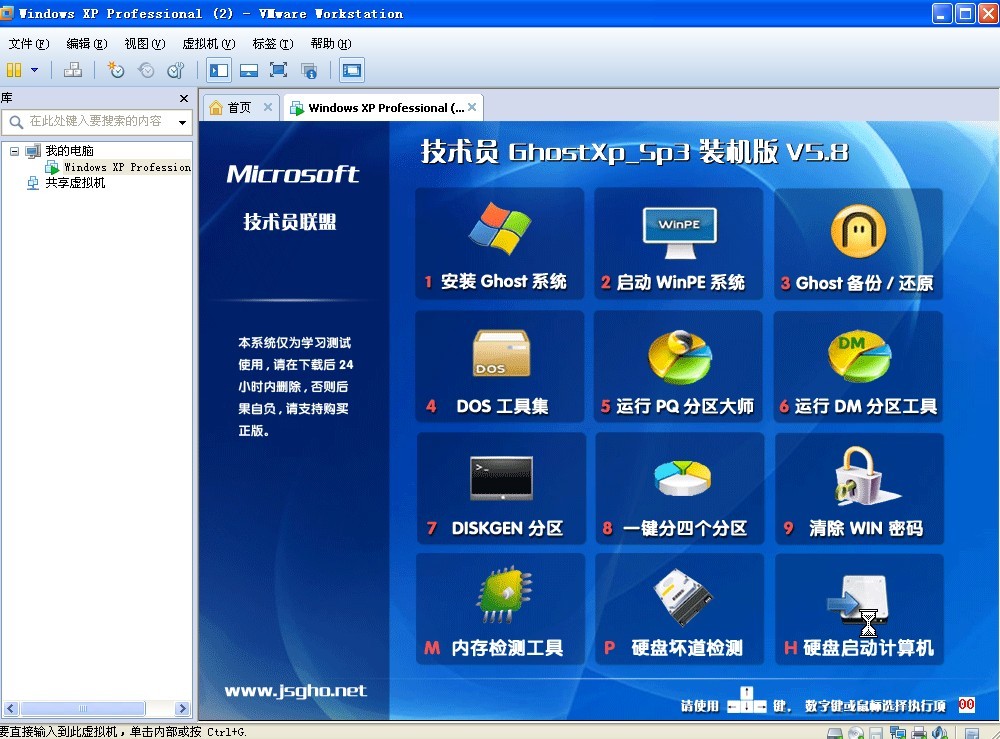
Task: Click the printer status bar icon
Action: [x=919, y=733]
